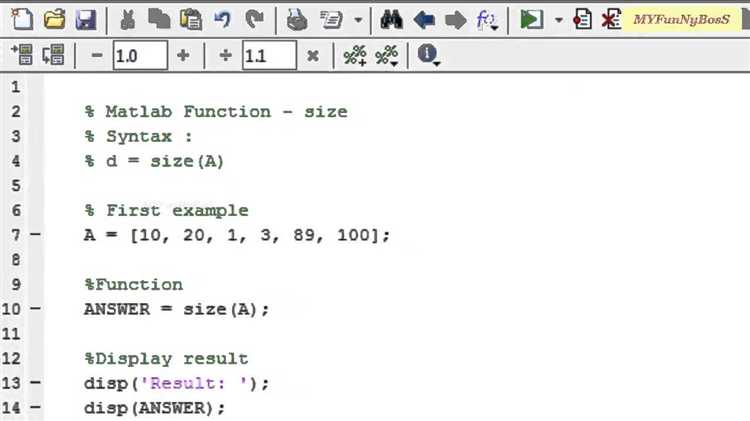
Task: Click the '%Display result' comment
Action: point(166,359)
